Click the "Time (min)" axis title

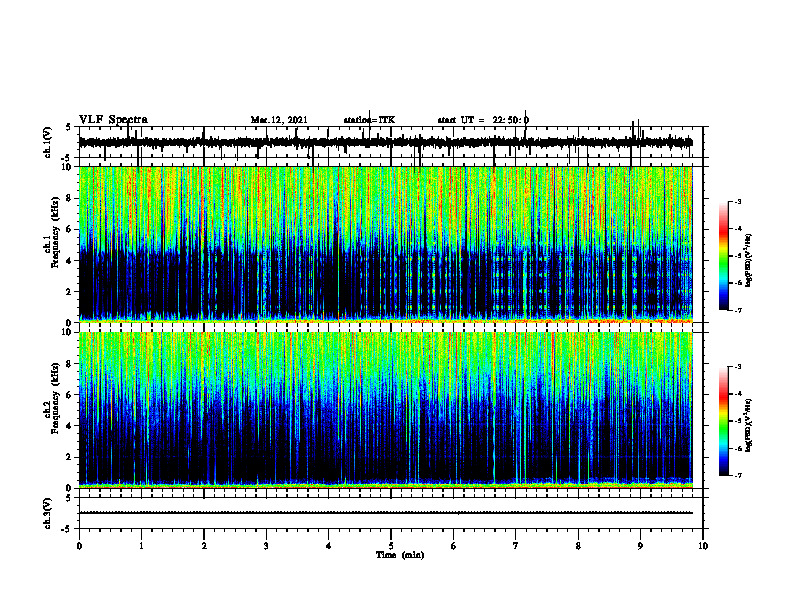click(400, 555)
